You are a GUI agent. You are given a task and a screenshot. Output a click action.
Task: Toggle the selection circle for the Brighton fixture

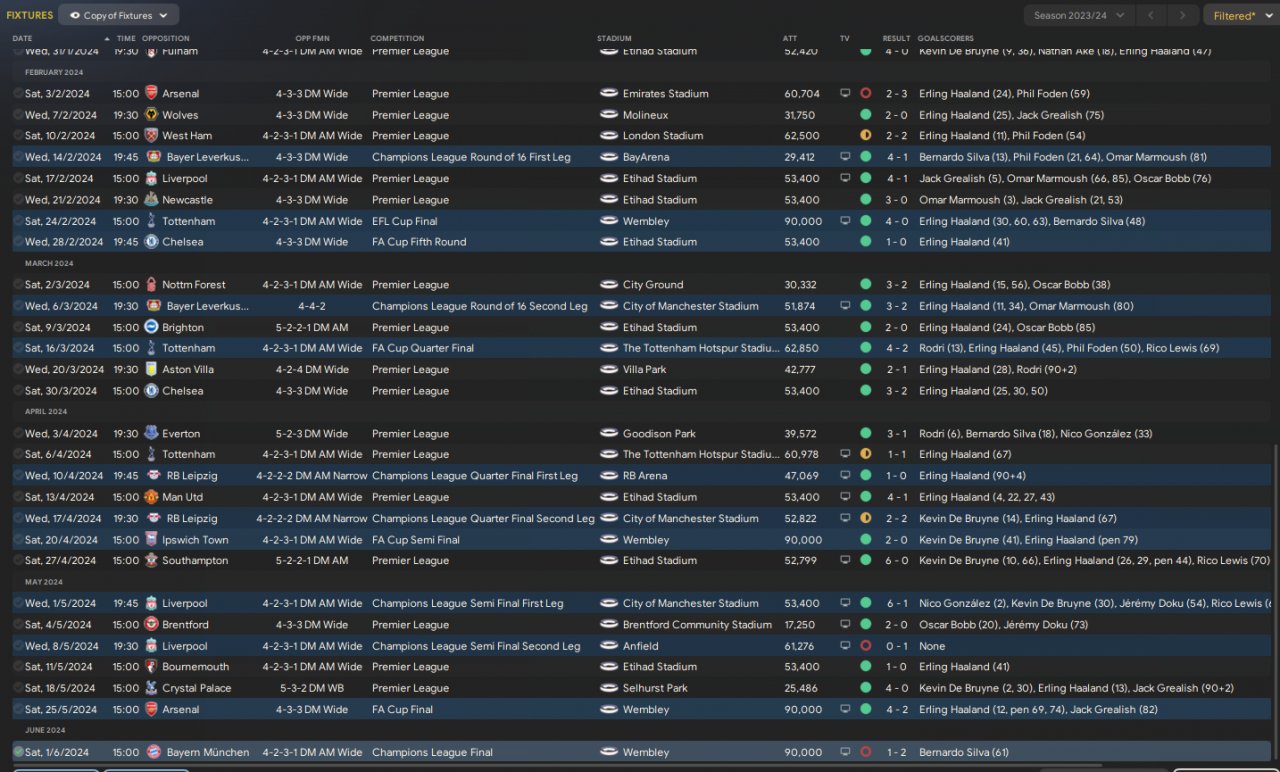coord(18,327)
